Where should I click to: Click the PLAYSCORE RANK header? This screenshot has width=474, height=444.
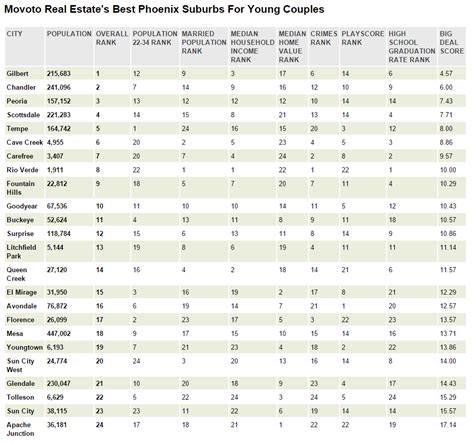pyautogui.click(x=363, y=38)
